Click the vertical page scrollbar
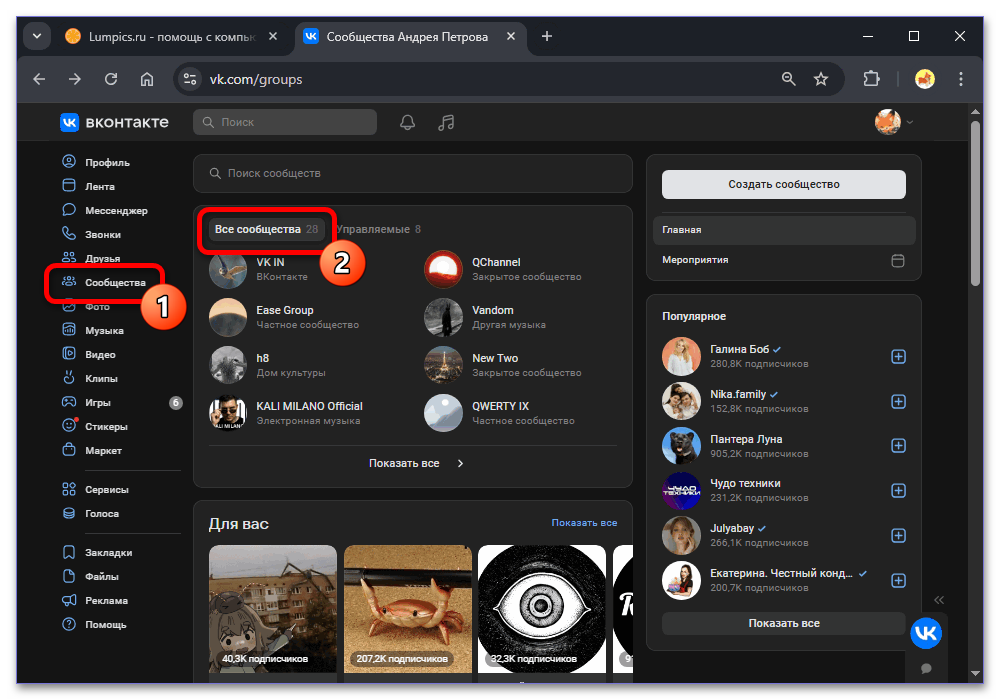This screenshot has height=700, width=1000. [x=975, y=203]
